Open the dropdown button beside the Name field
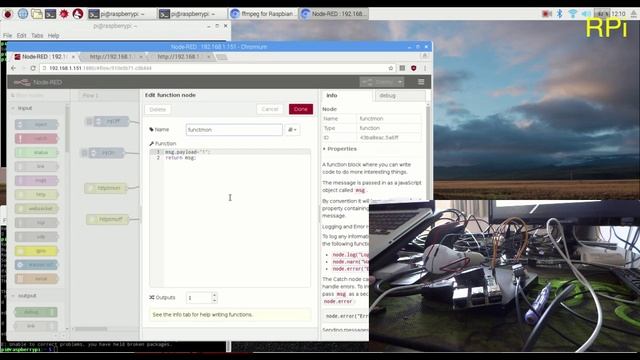The image size is (640, 360). tap(292, 130)
